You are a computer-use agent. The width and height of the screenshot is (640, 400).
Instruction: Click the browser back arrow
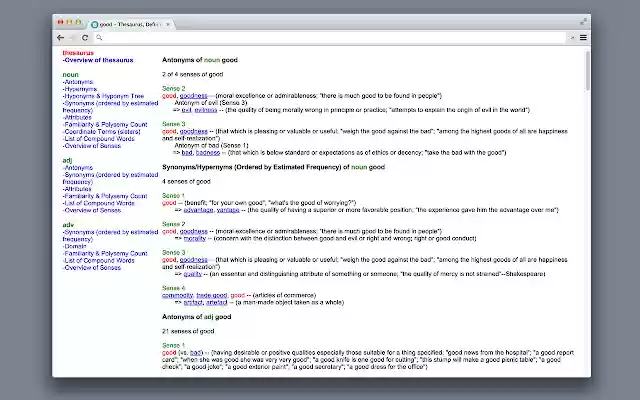tap(60, 38)
